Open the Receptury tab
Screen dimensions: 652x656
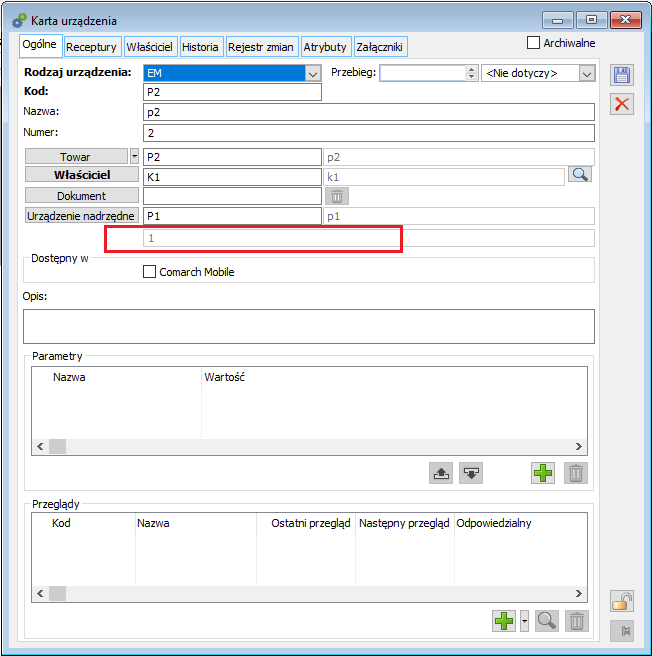pos(91,47)
